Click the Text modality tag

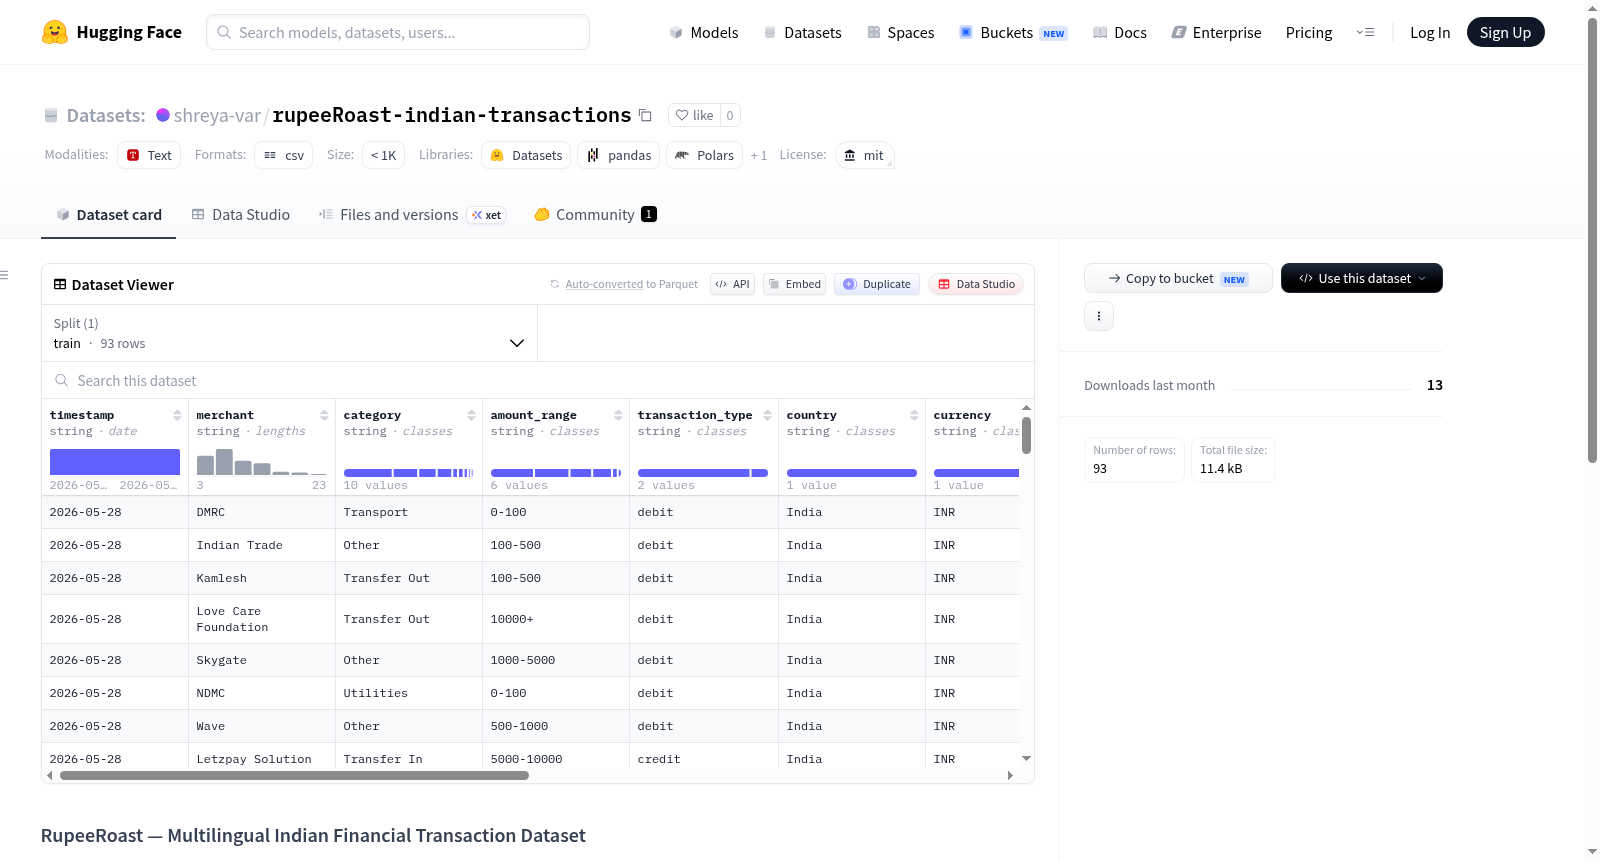(x=149, y=155)
